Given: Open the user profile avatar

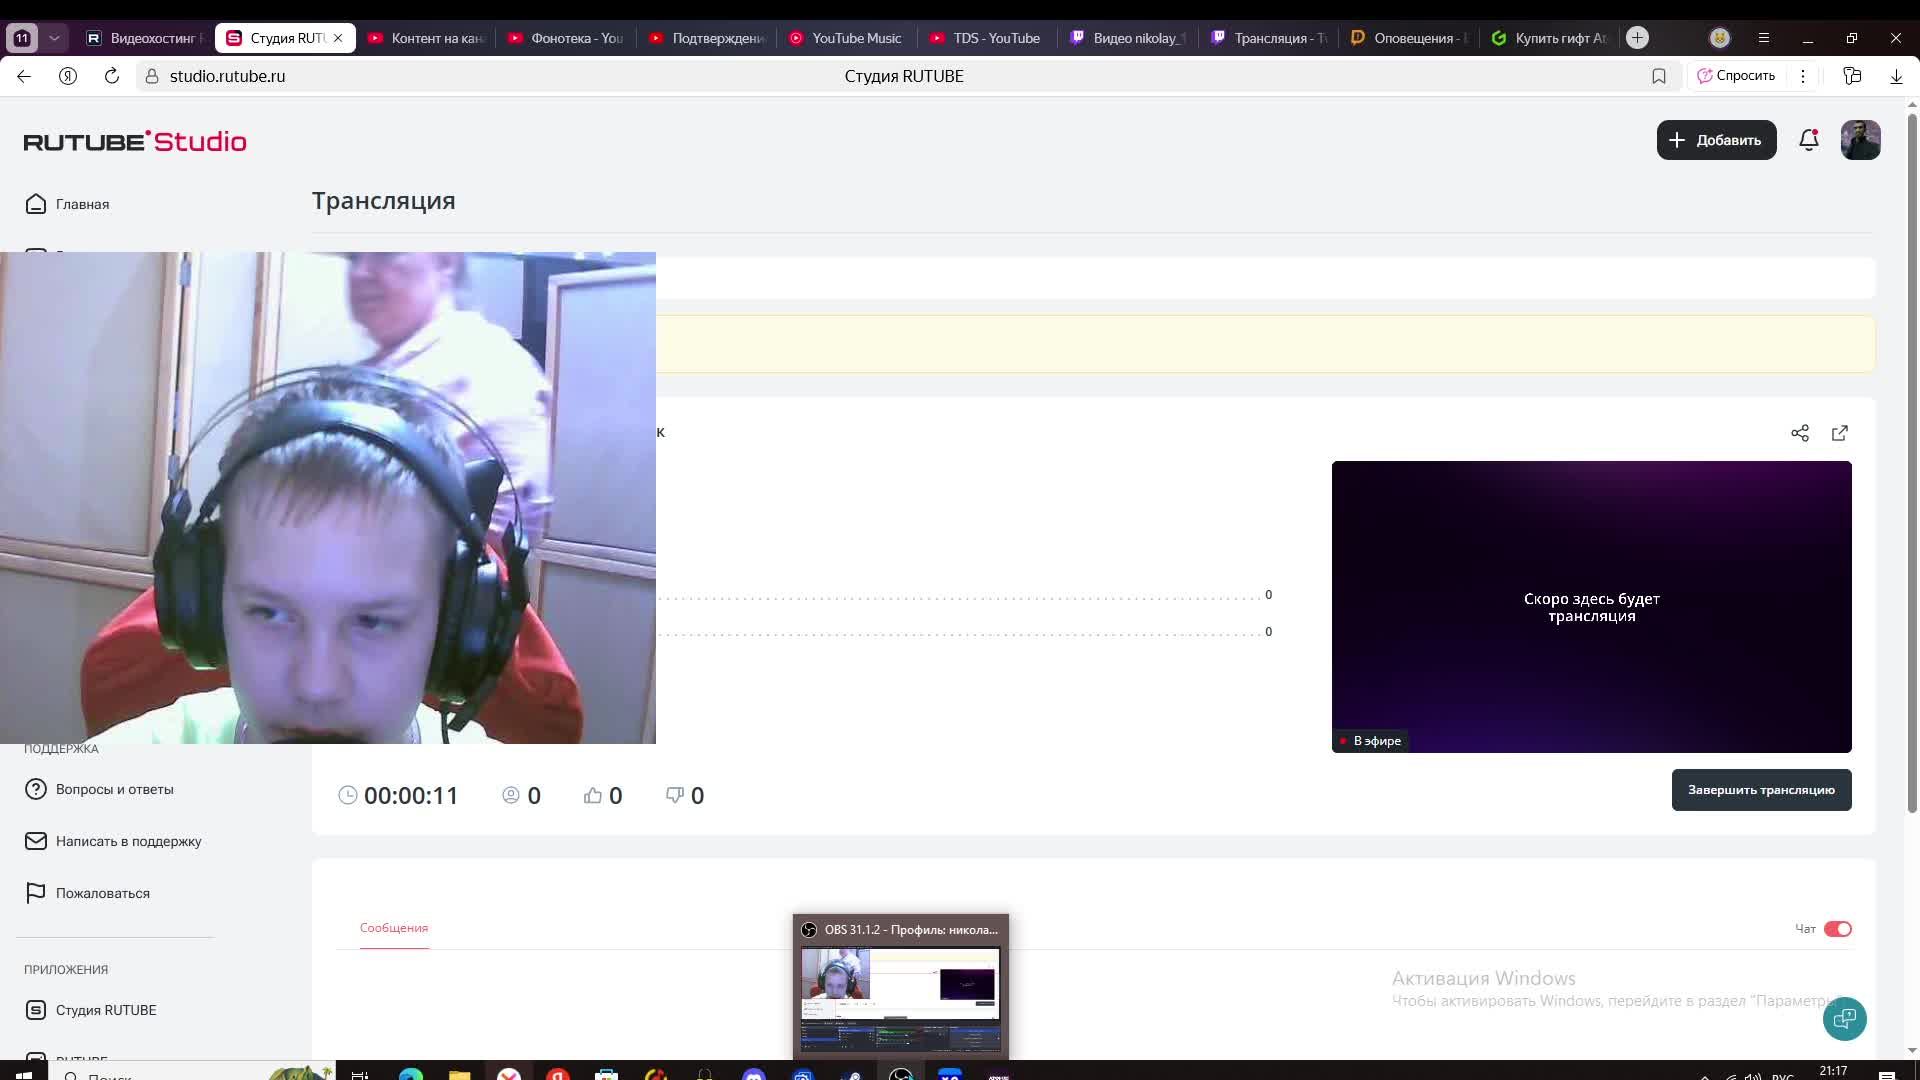Looking at the screenshot, I should 1860,140.
